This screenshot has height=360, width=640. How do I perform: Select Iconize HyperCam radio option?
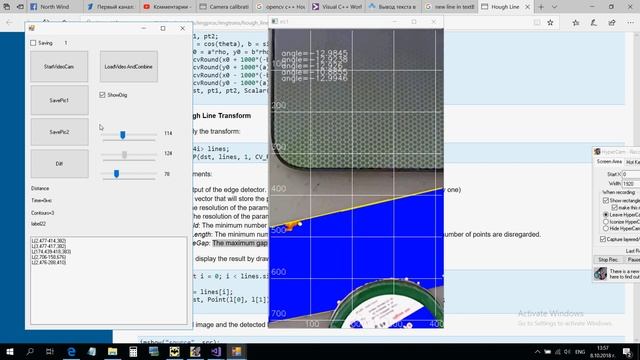click(606, 222)
